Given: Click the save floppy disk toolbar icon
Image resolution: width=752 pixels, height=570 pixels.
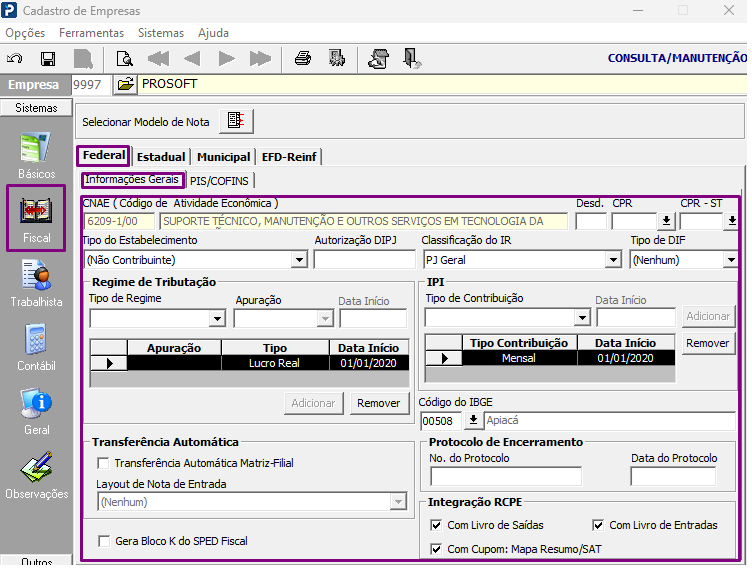Looking at the screenshot, I should [x=48, y=59].
